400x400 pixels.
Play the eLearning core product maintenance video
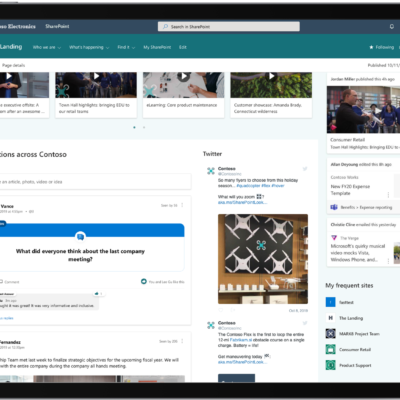pos(184,76)
